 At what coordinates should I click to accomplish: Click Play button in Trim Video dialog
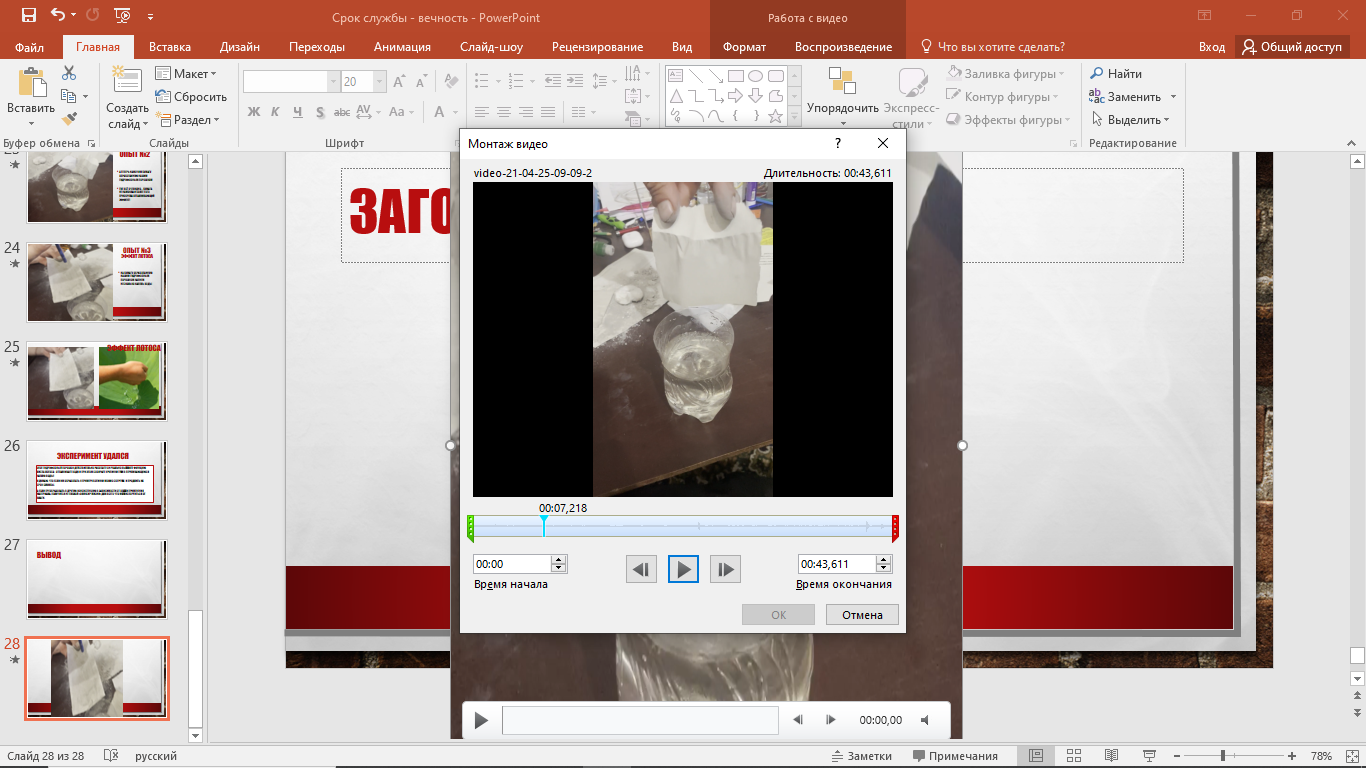(x=683, y=570)
